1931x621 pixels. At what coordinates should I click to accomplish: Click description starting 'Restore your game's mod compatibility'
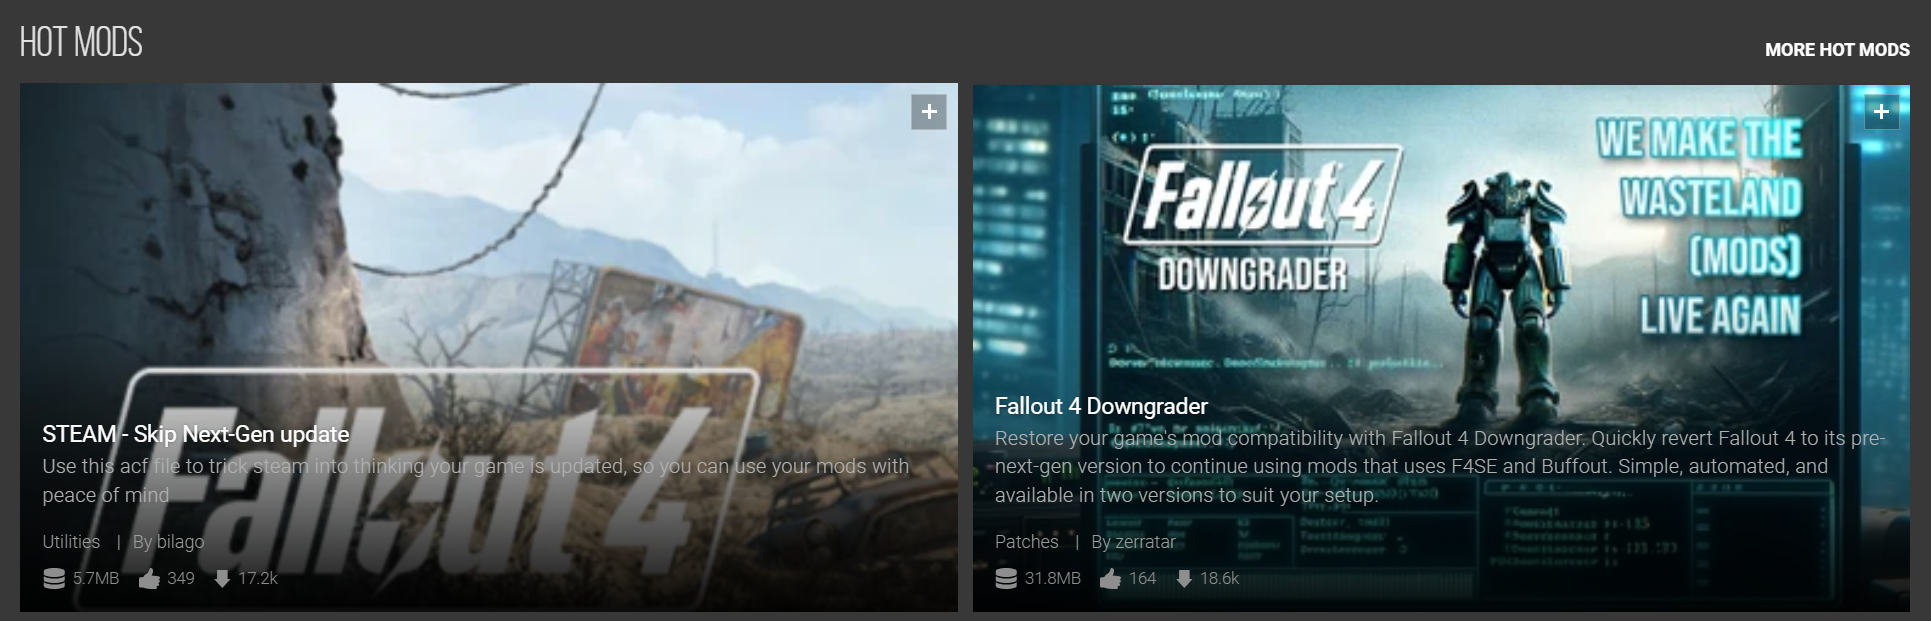tap(1440, 467)
